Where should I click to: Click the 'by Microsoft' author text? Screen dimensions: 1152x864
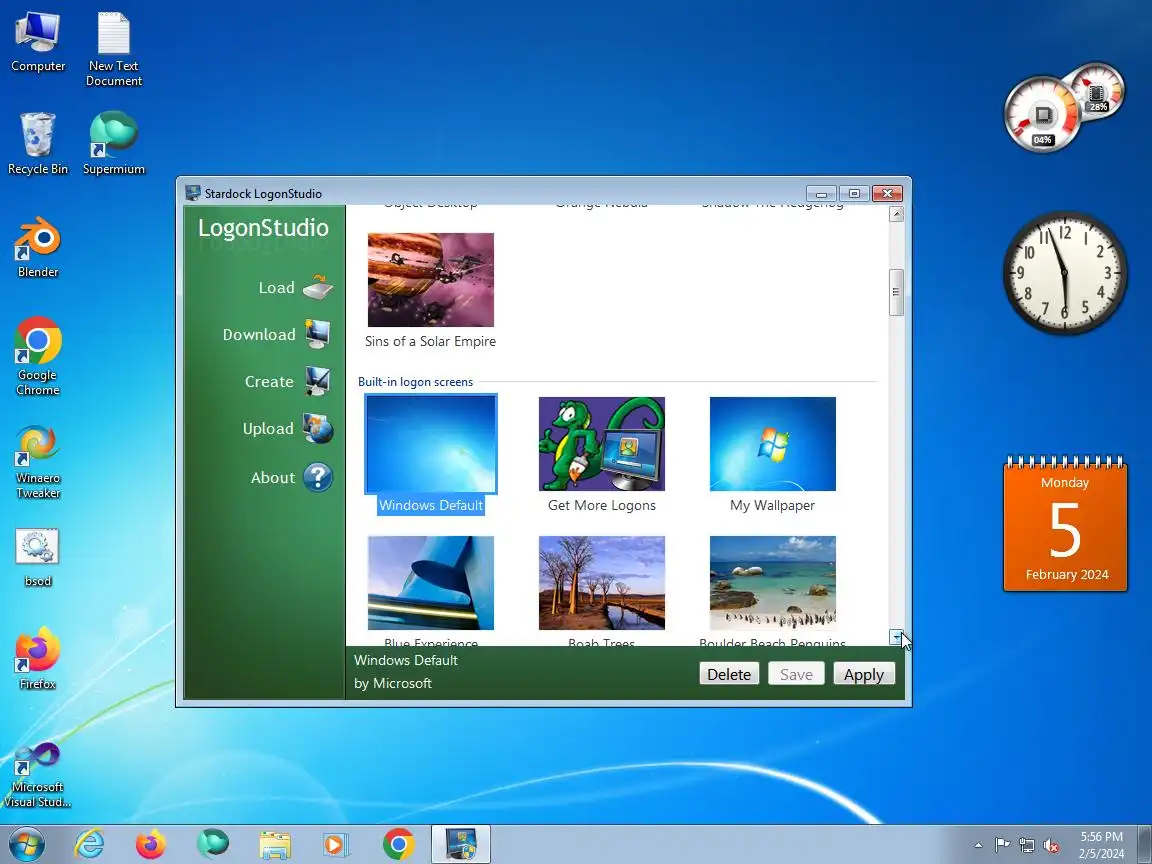393,683
